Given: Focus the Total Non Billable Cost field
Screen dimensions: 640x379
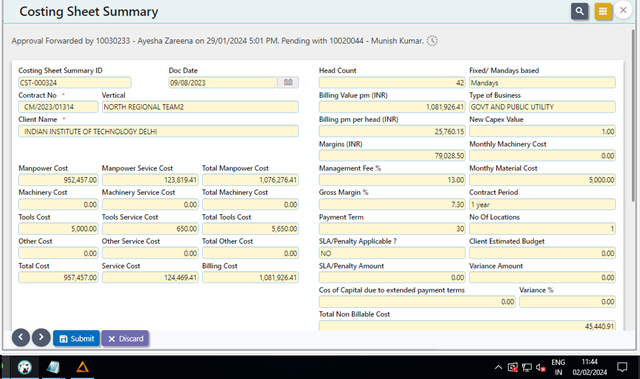Looking at the screenshot, I should pyautogui.click(x=467, y=326).
